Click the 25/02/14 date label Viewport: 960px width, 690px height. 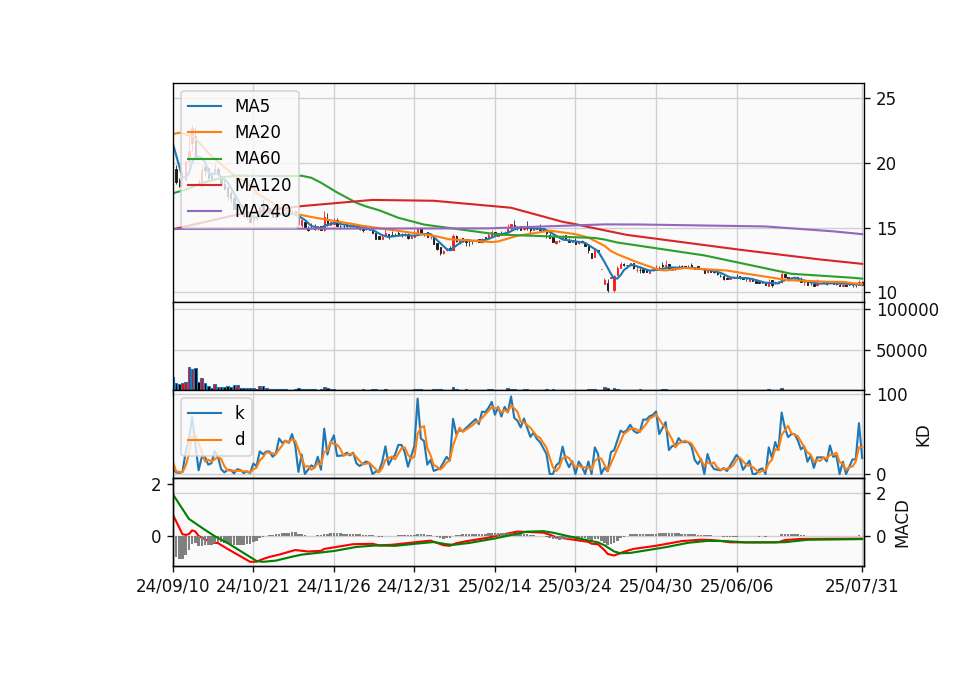495,586
